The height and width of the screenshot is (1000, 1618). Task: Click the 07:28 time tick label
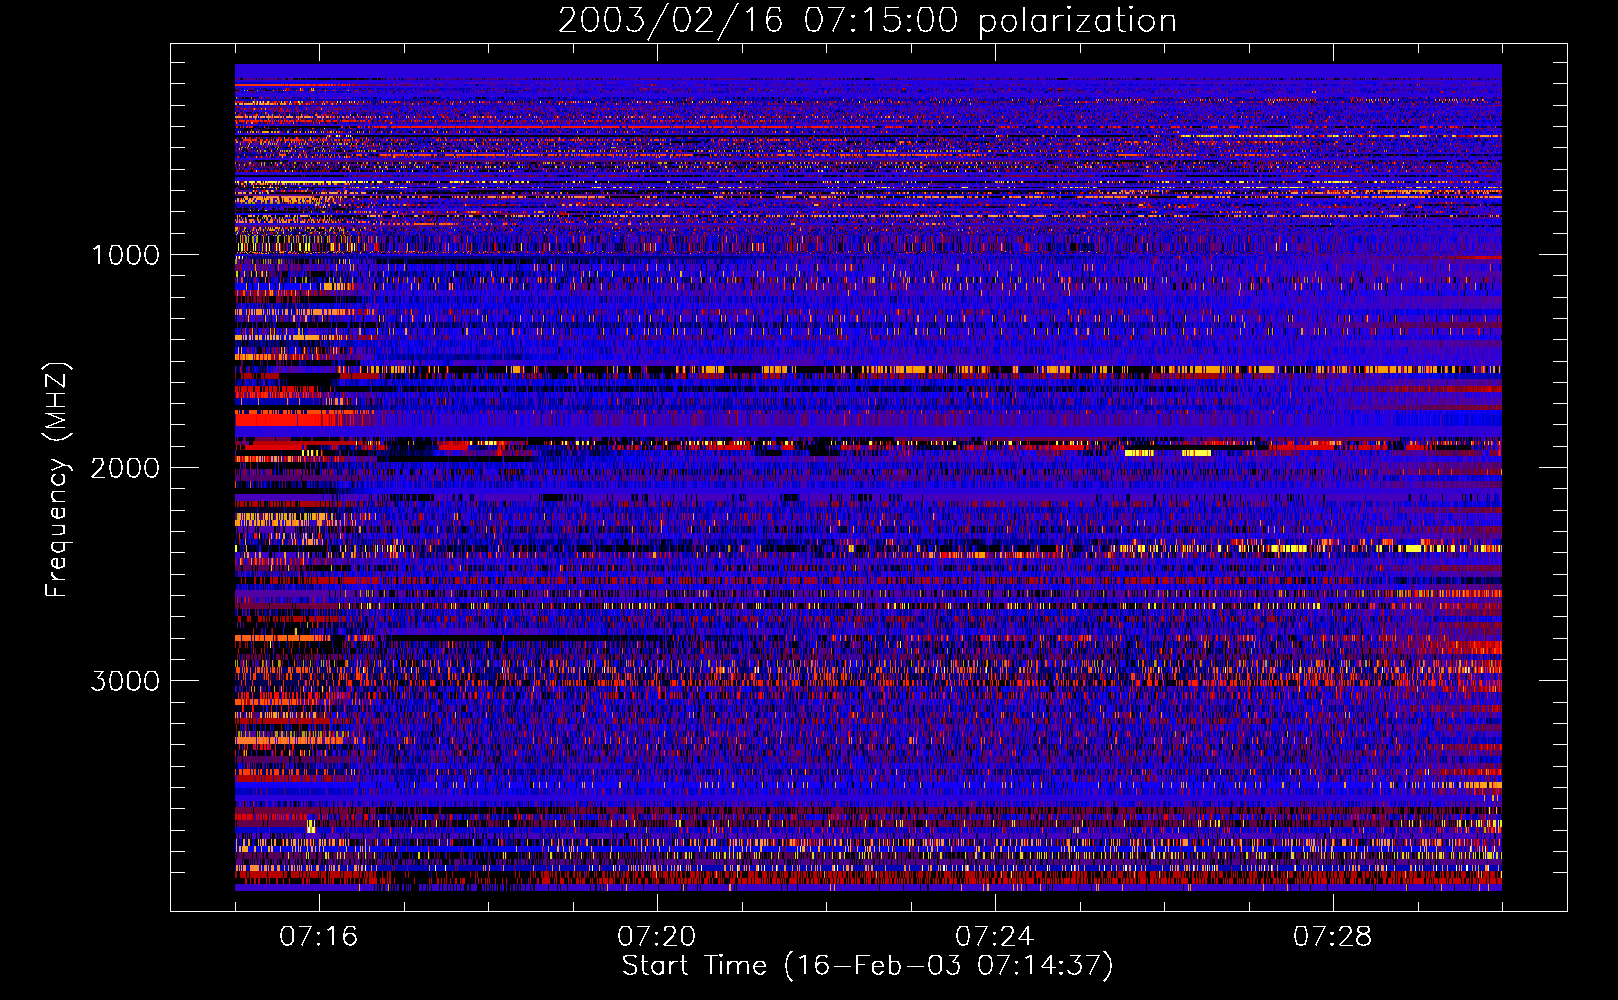click(1333, 937)
